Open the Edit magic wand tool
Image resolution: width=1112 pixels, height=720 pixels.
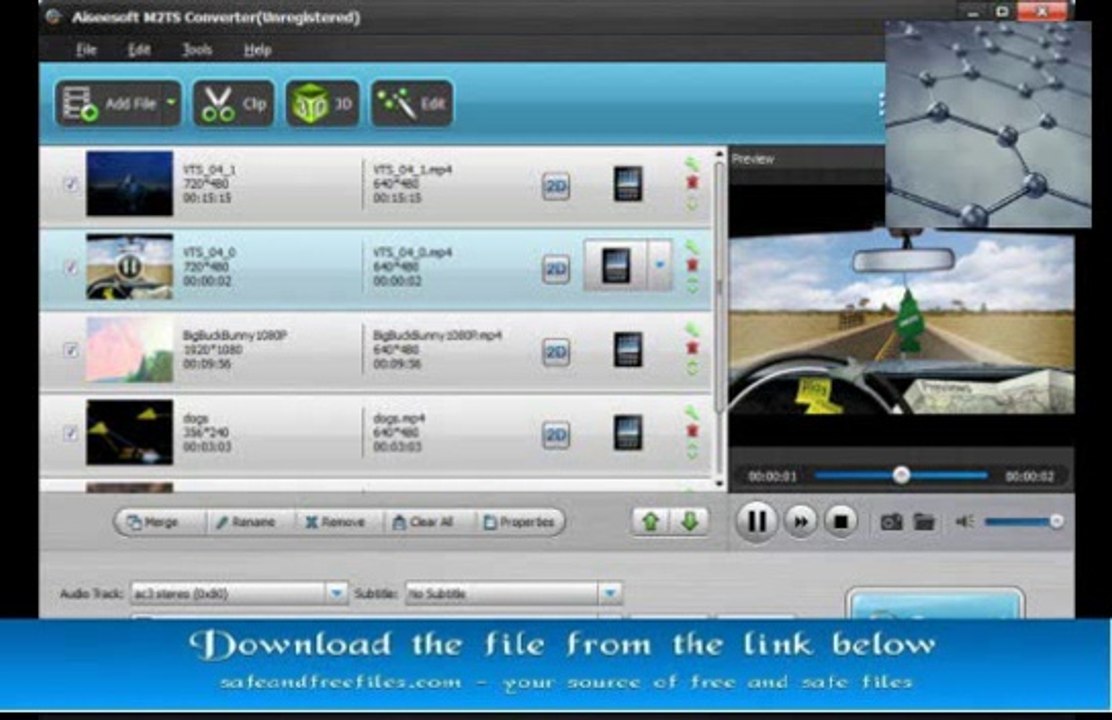411,104
